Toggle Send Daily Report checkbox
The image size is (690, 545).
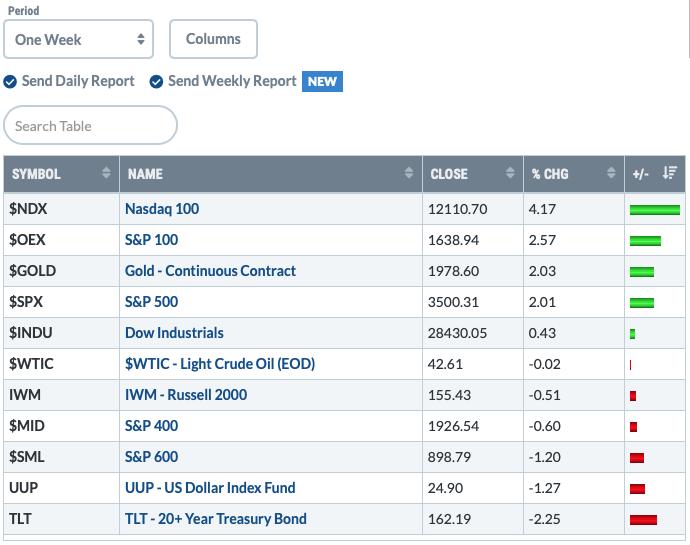click(10, 81)
